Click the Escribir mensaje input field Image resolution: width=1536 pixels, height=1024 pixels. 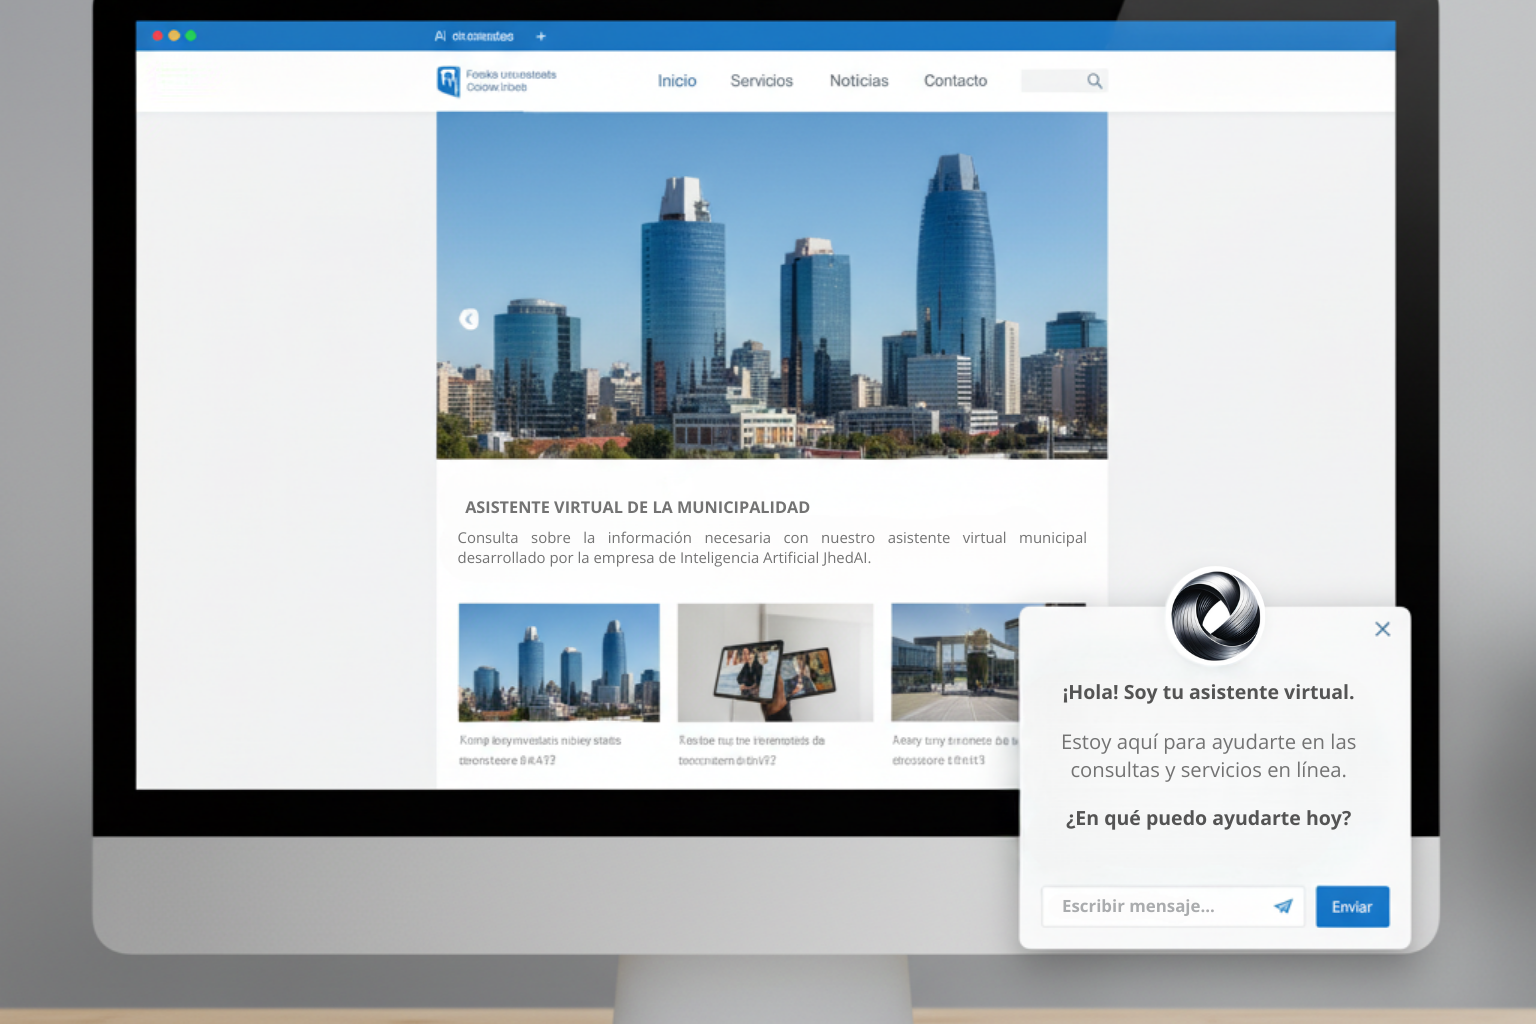pos(1150,906)
